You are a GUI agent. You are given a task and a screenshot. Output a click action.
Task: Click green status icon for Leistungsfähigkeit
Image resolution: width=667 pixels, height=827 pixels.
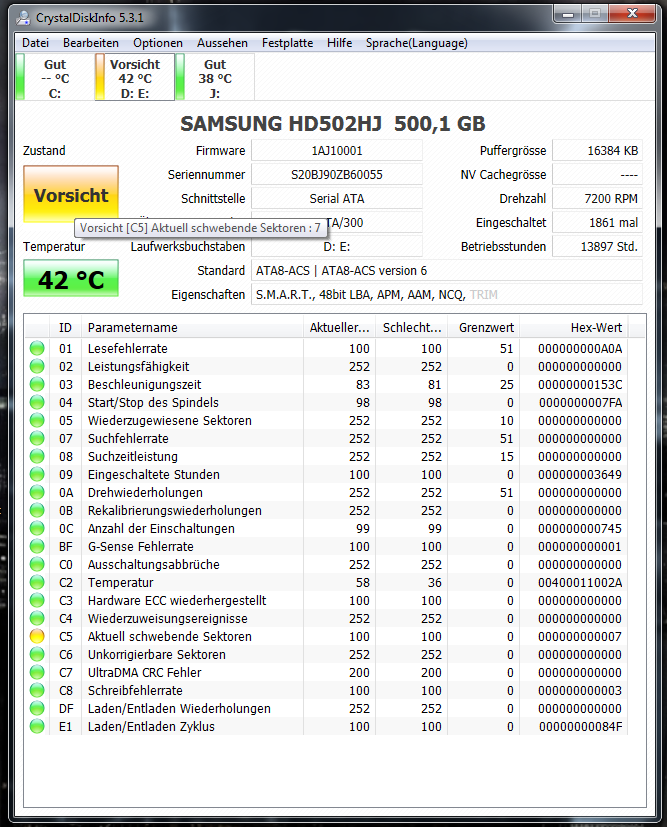point(37,367)
